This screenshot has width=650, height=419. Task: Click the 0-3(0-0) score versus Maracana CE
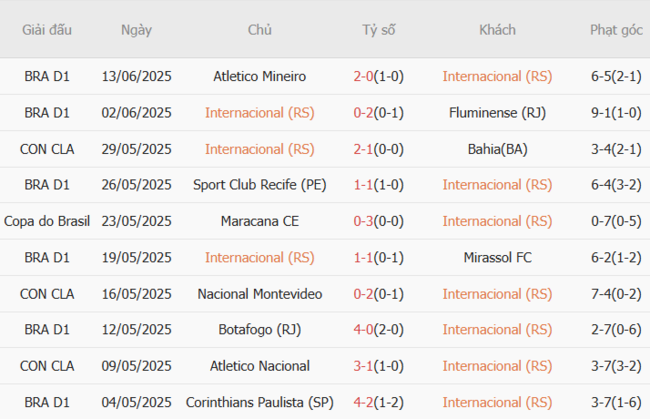pos(379,221)
